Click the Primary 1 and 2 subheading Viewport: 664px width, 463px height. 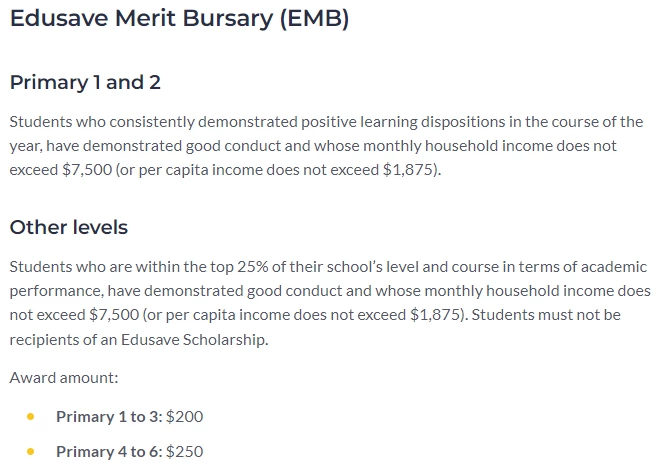pyautogui.click(x=85, y=82)
